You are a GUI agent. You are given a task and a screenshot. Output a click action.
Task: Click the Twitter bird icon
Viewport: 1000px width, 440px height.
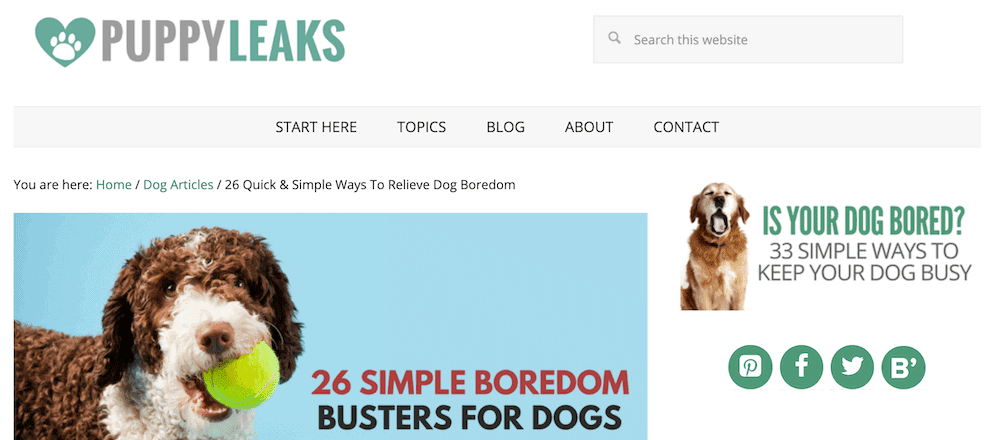pyautogui.click(x=852, y=367)
